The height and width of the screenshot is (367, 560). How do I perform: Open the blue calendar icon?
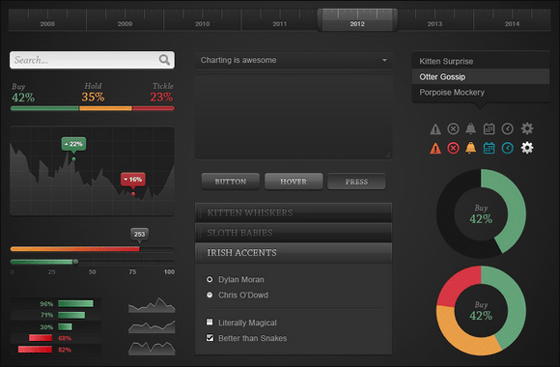489,148
